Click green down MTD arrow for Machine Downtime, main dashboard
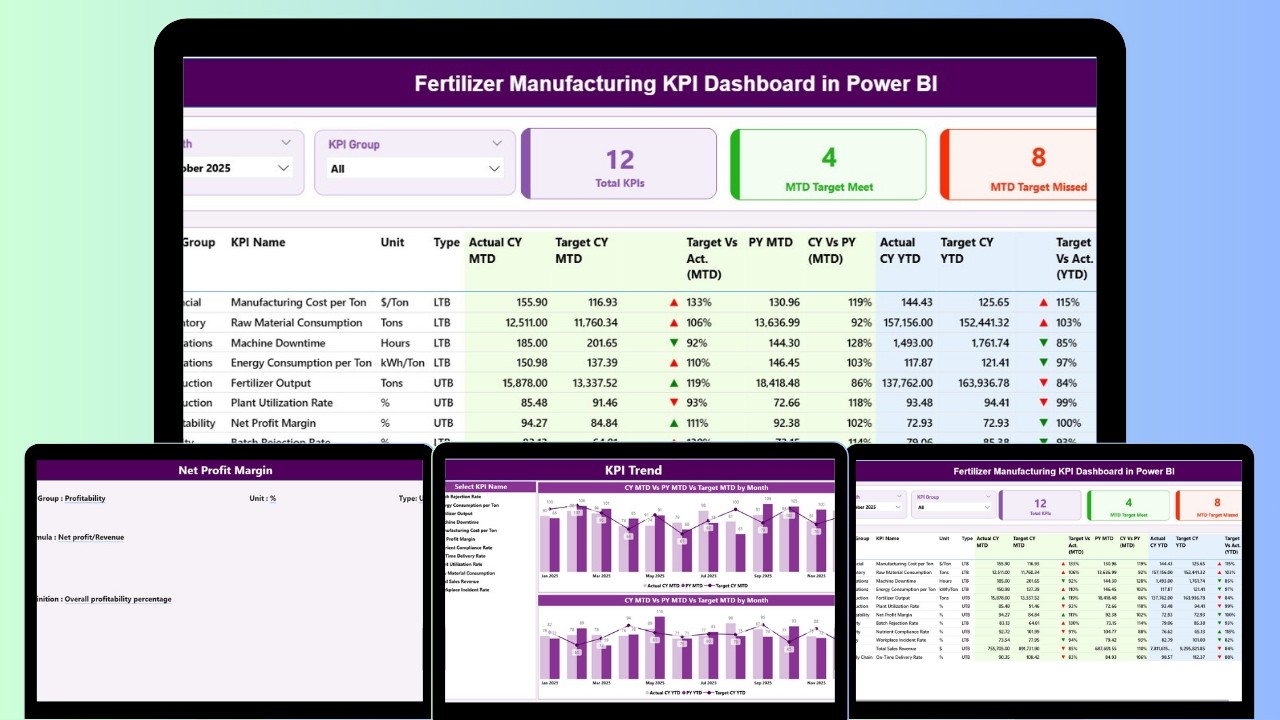This screenshot has width=1280, height=720. coord(674,342)
